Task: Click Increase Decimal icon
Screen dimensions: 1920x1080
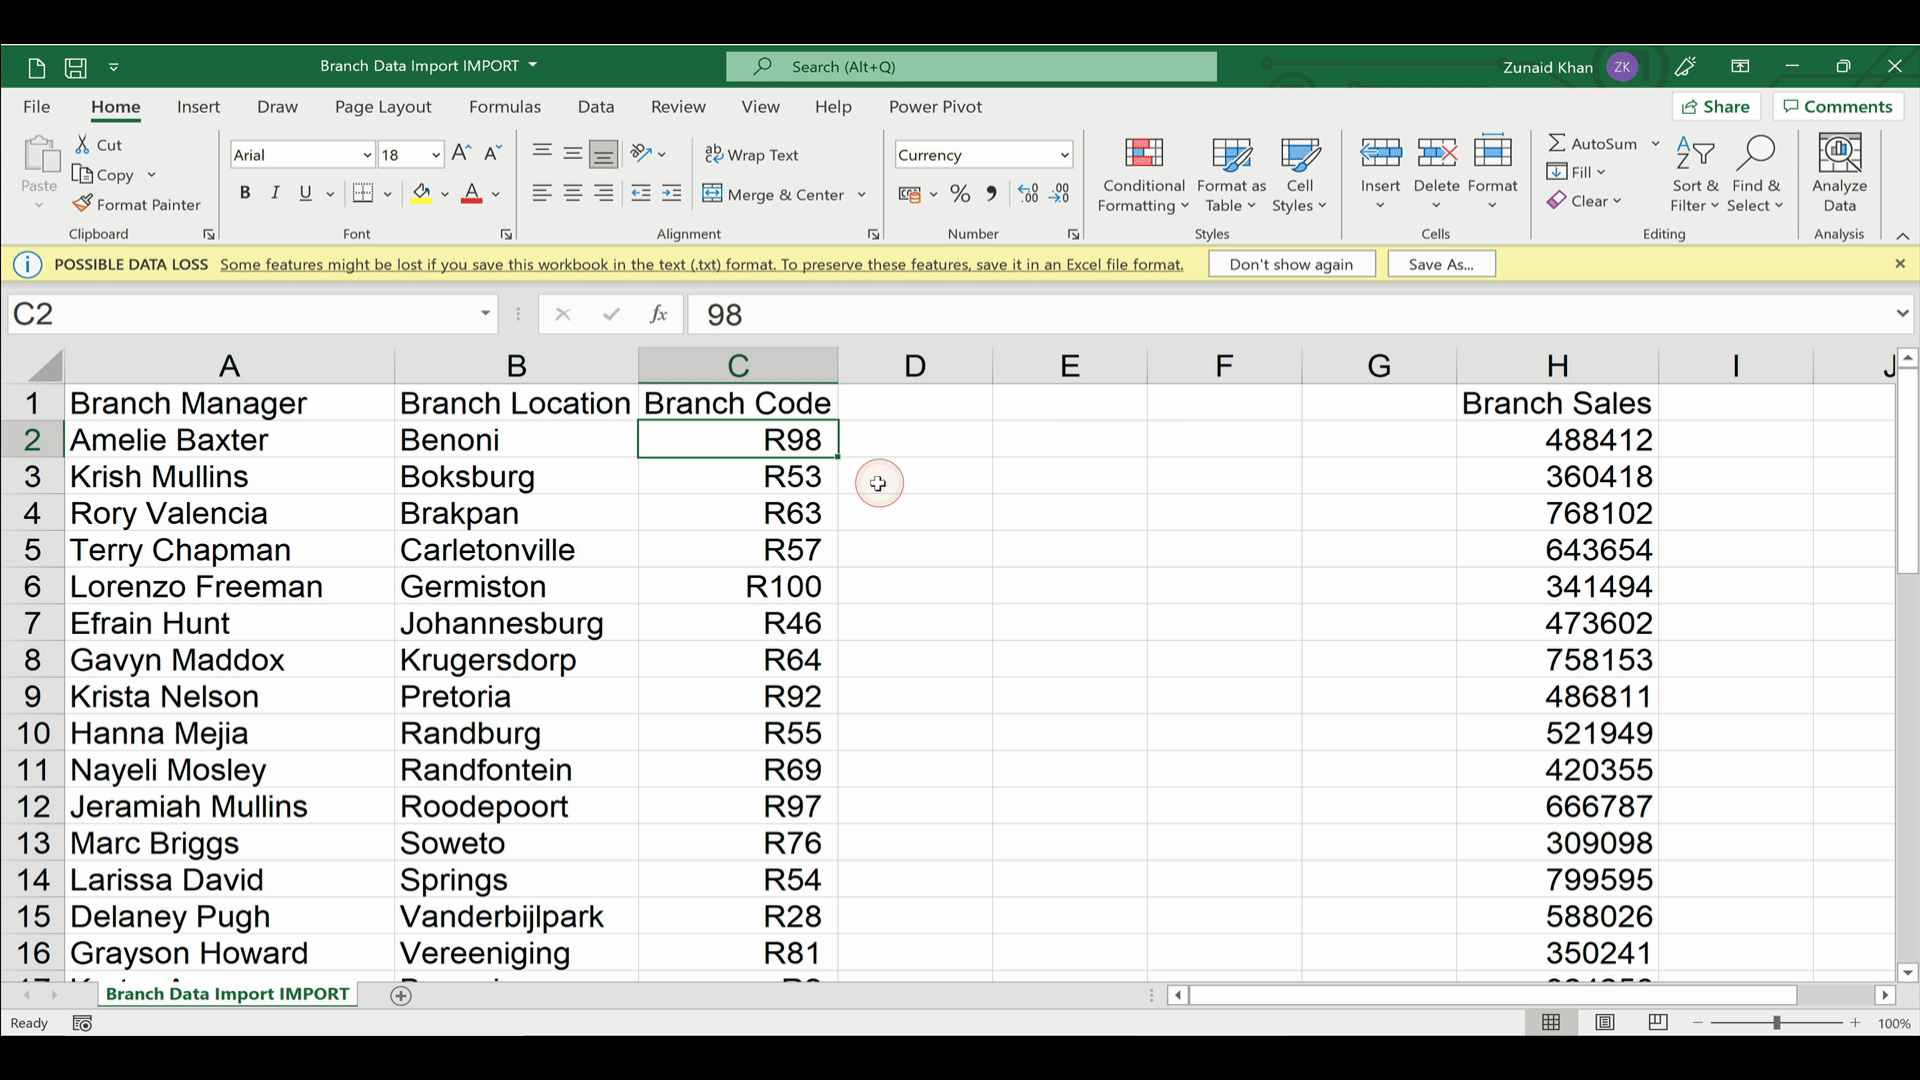Action: [x=1028, y=194]
